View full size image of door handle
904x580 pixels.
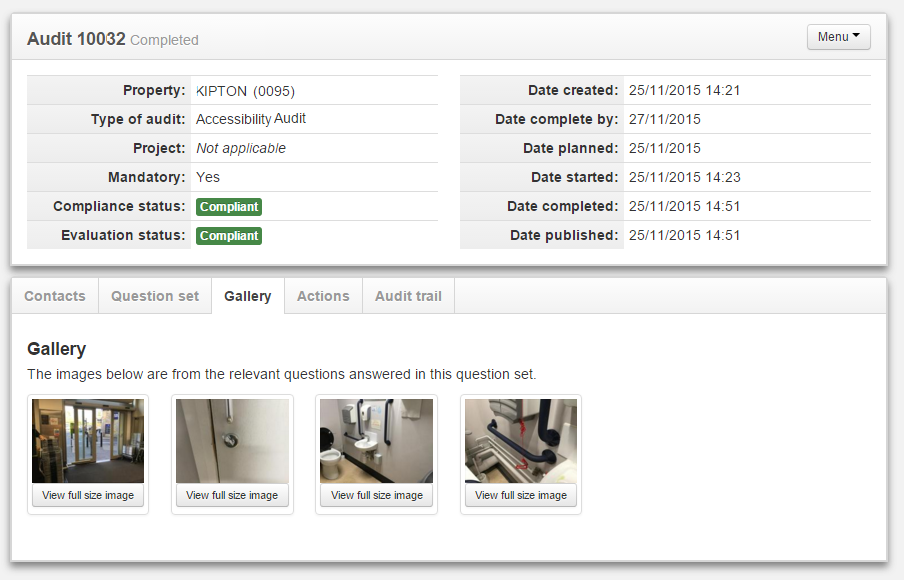coord(232,495)
